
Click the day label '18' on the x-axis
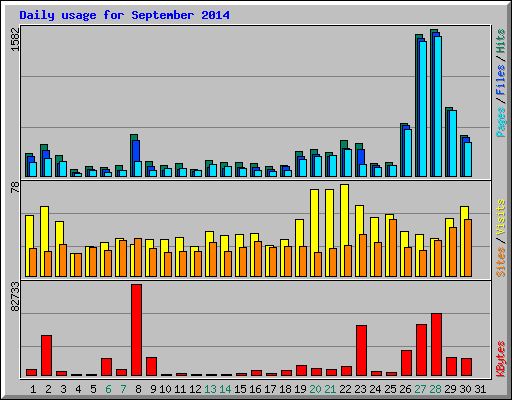click(x=285, y=389)
